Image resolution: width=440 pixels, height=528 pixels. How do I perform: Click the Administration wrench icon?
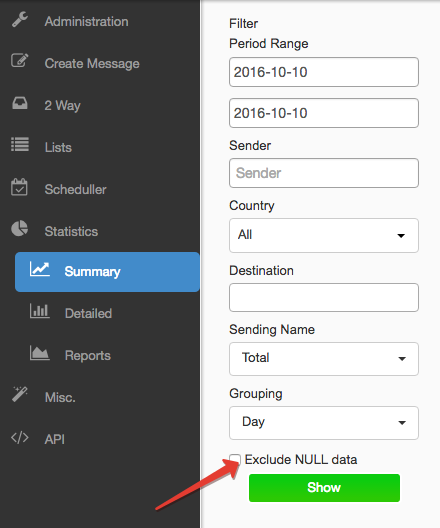20,19
